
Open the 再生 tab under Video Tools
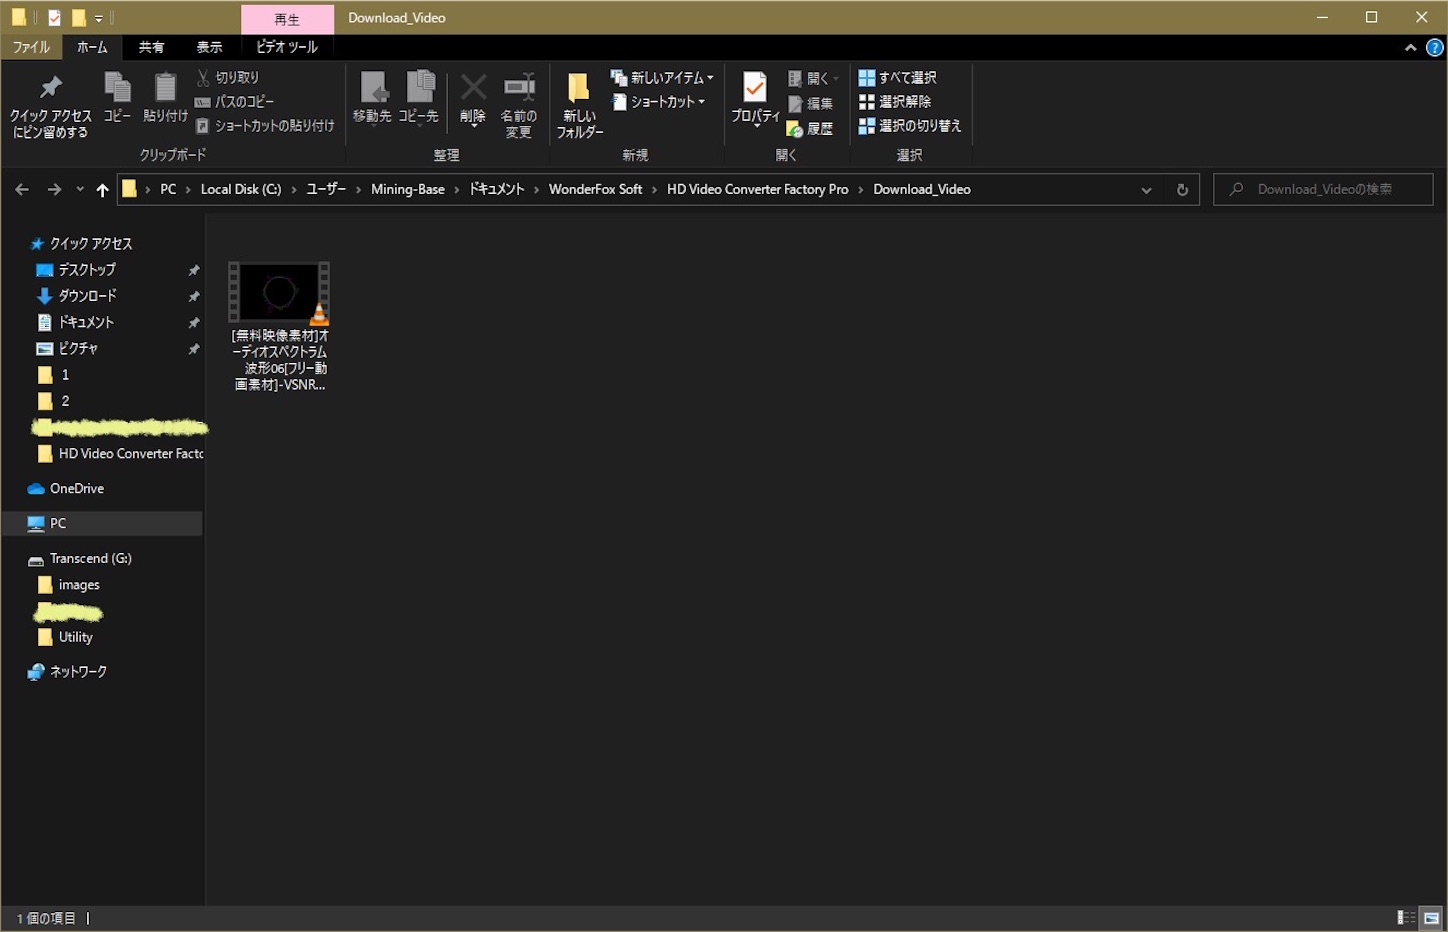tap(287, 18)
